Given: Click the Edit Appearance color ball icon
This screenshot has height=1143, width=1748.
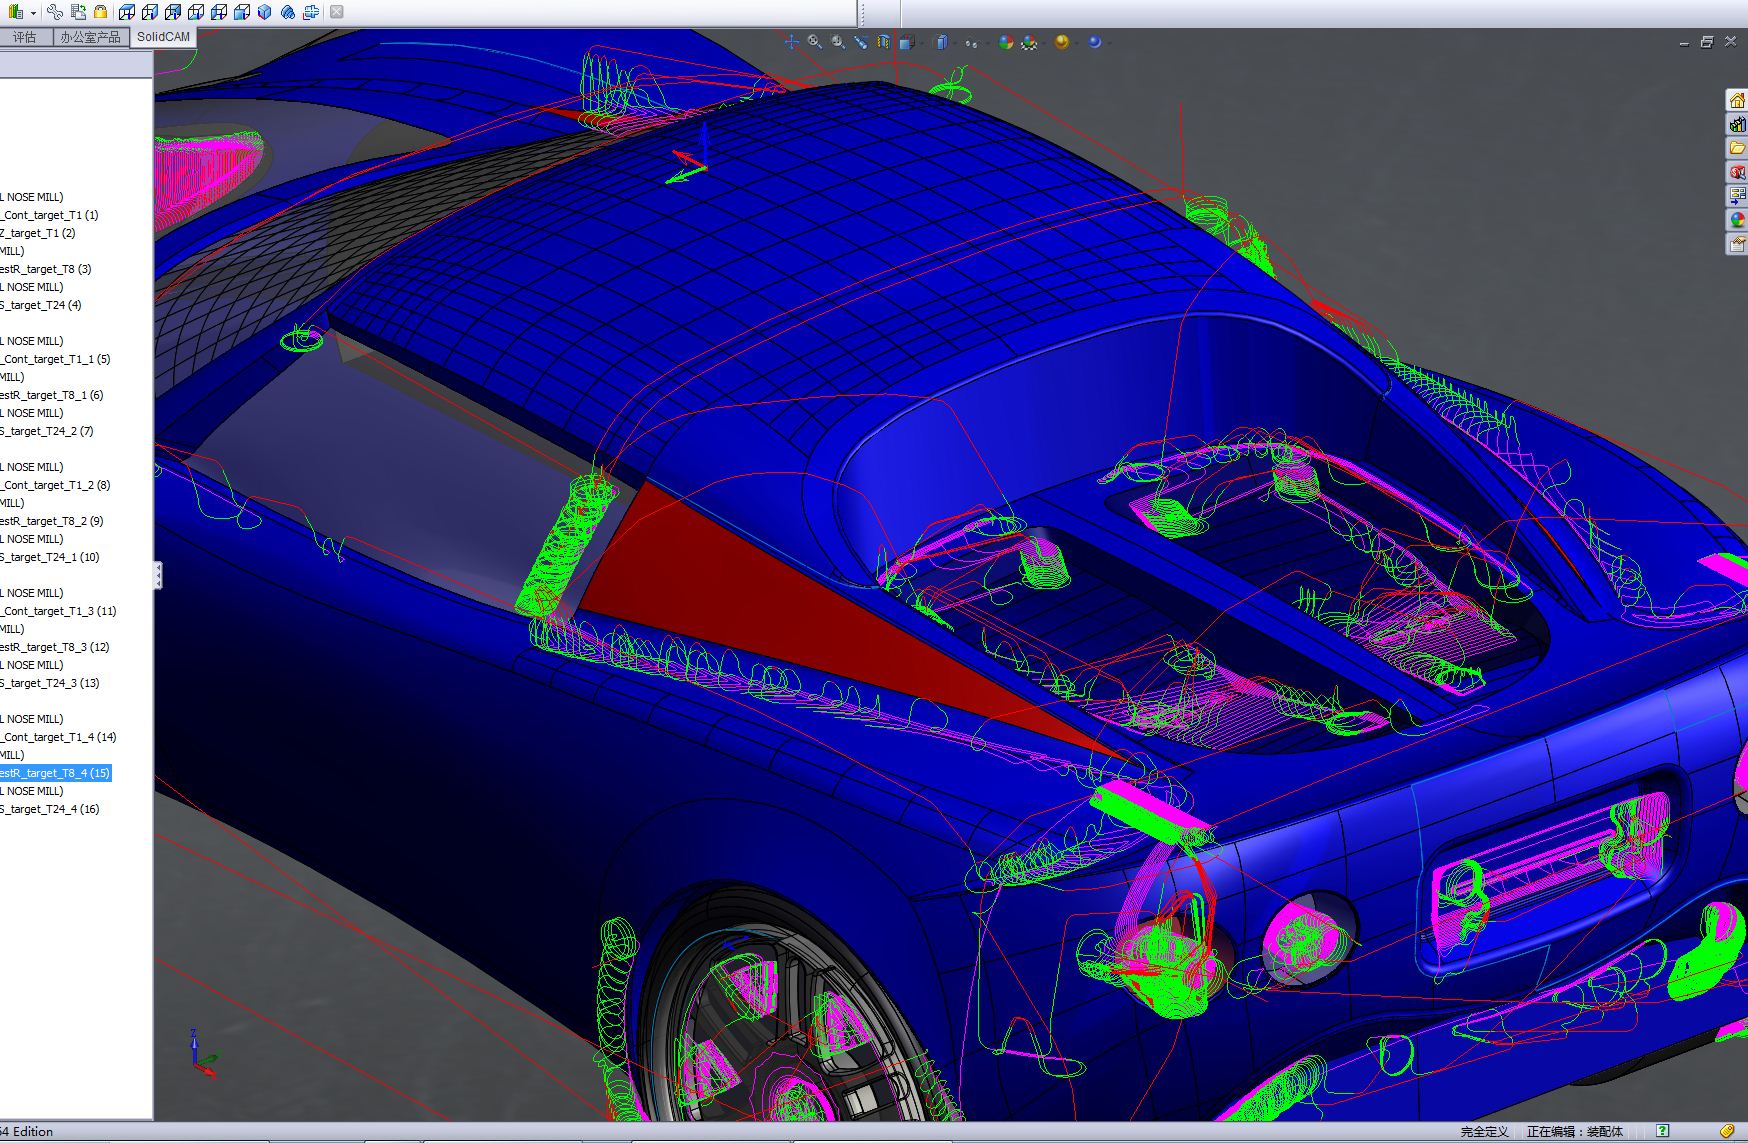Looking at the screenshot, I should 1006,42.
